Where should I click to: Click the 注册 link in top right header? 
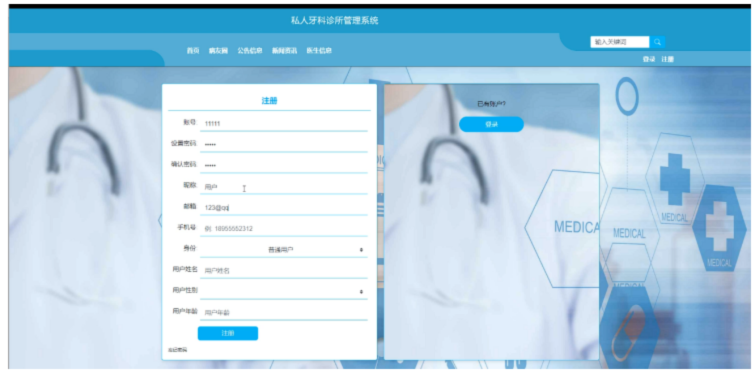pyautogui.click(x=667, y=59)
